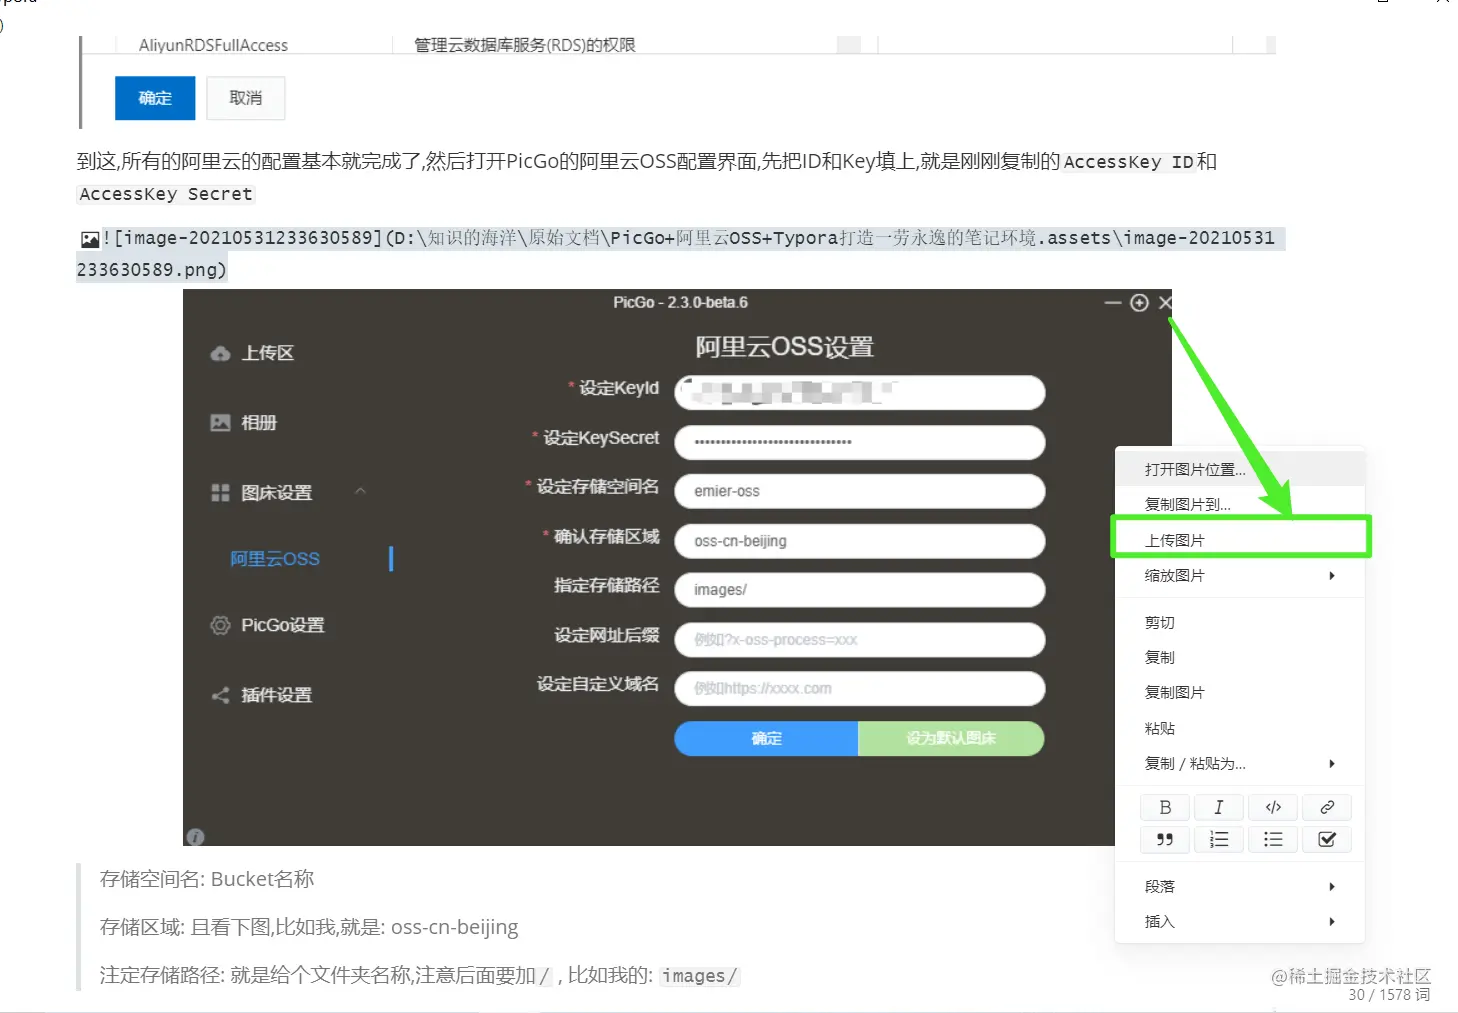Click the hyperlink icon in context menu
The width and height of the screenshot is (1458, 1013).
pyautogui.click(x=1327, y=807)
